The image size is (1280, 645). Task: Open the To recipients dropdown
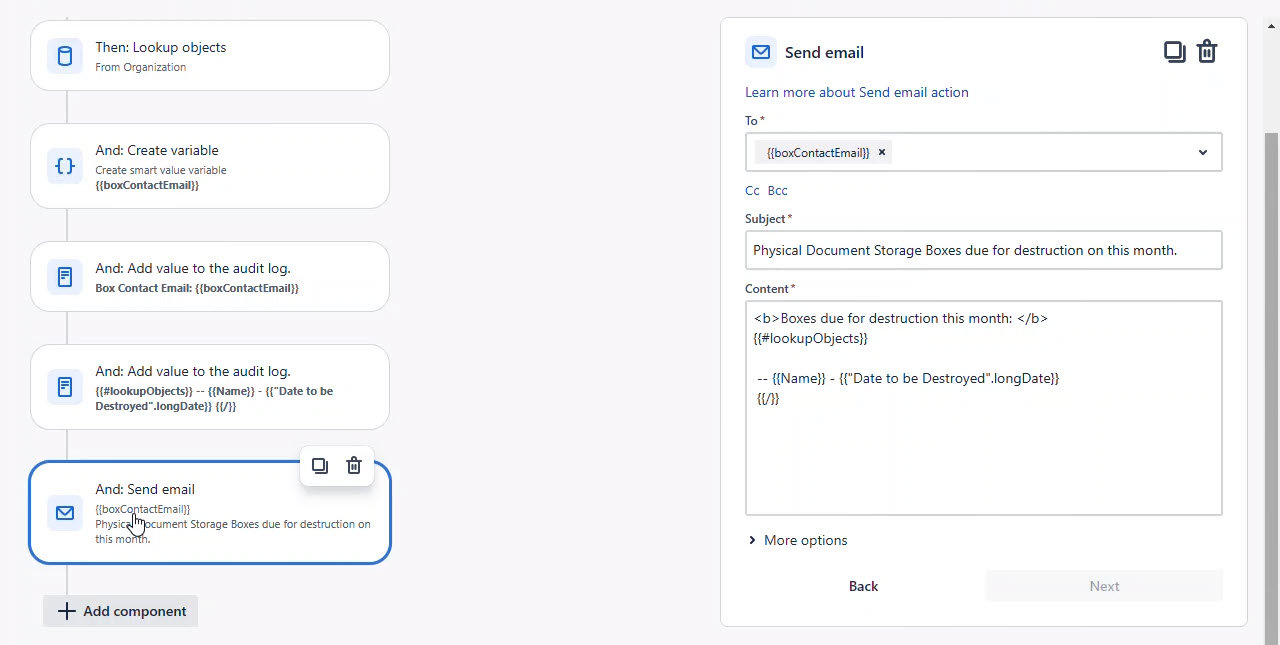point(1202,153)
